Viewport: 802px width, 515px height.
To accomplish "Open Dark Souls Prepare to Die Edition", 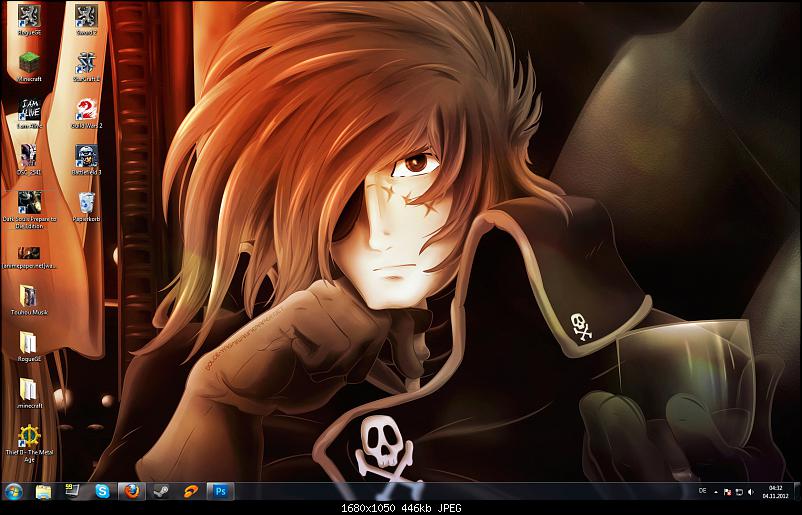I will pos(29,209).
